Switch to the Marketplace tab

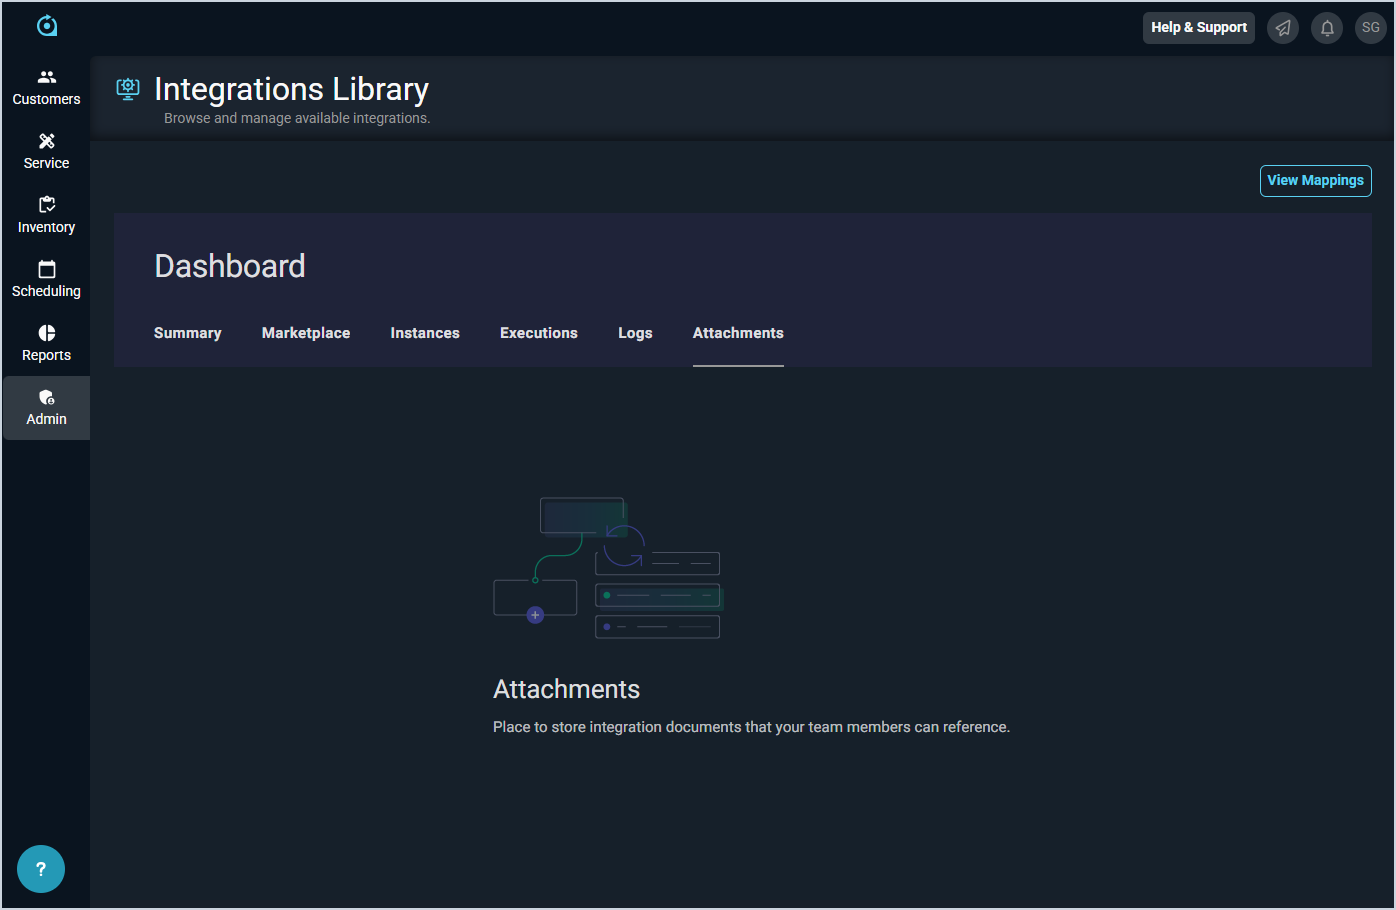[306, 333]
